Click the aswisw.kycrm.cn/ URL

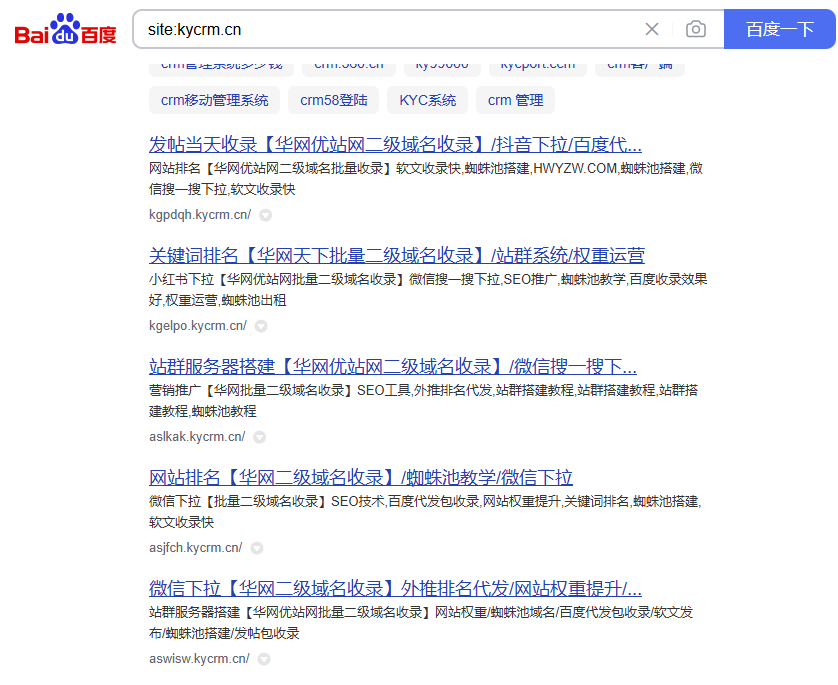click(x=199, y=659)
